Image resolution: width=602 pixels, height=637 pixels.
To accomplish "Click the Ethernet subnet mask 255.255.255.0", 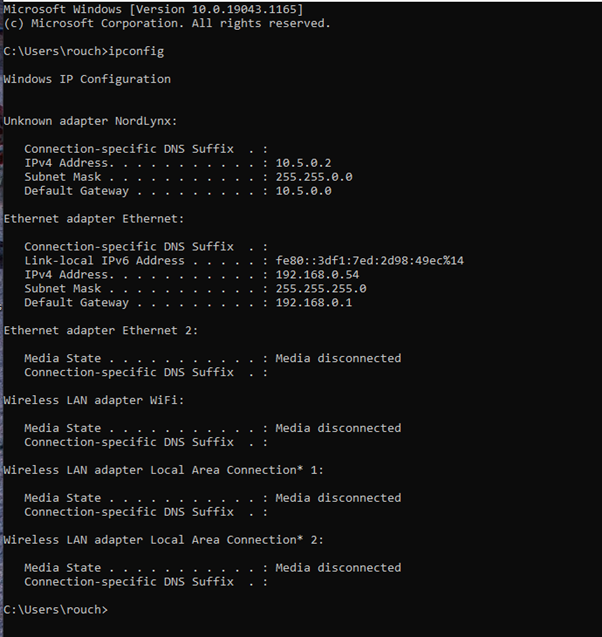I will click(x=321, y=288).
